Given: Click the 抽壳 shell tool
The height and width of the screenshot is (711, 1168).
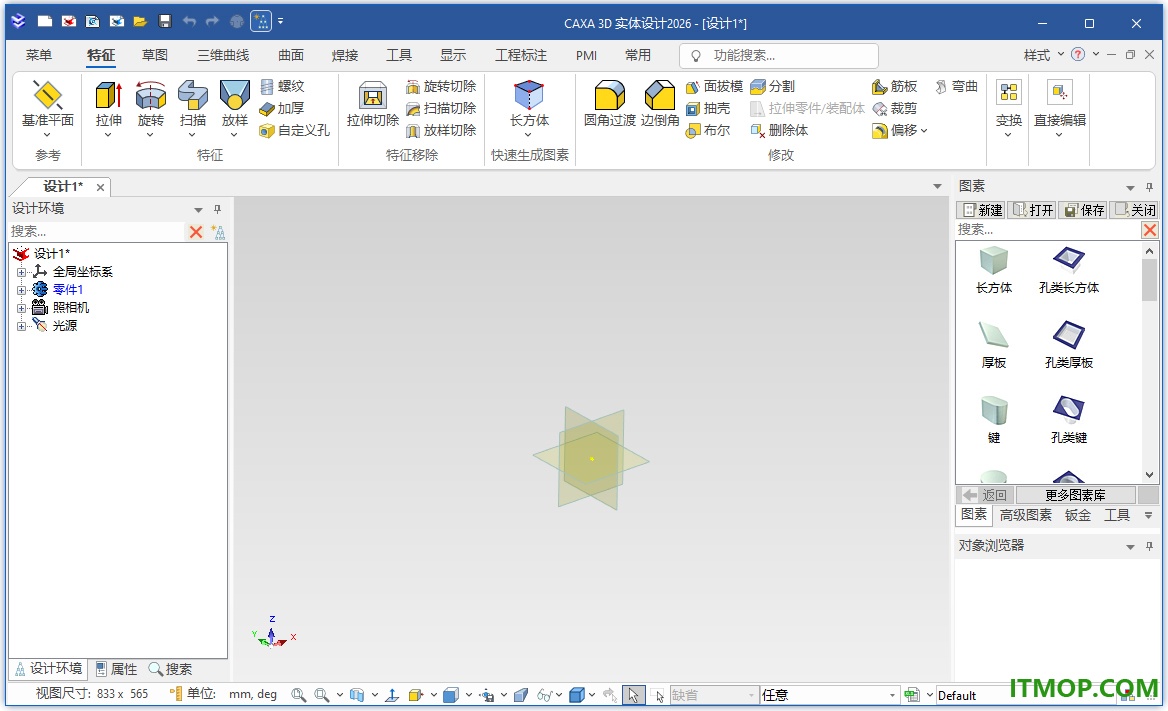Looking at the screenshot, I should point(708,109).
